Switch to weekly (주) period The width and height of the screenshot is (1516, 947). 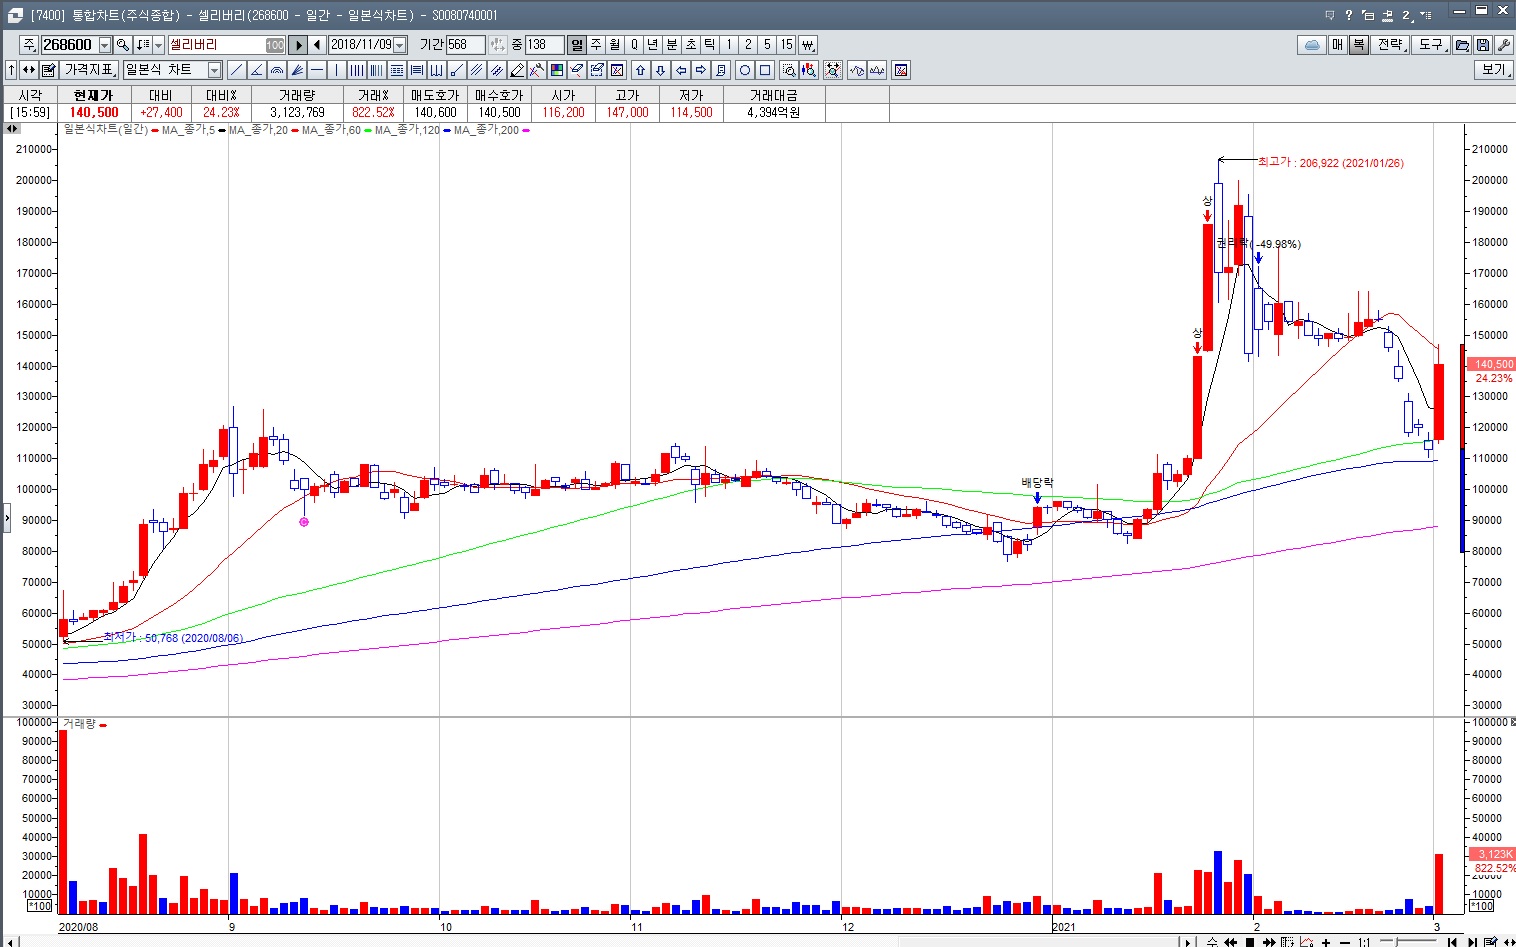(x=596, y=45)
